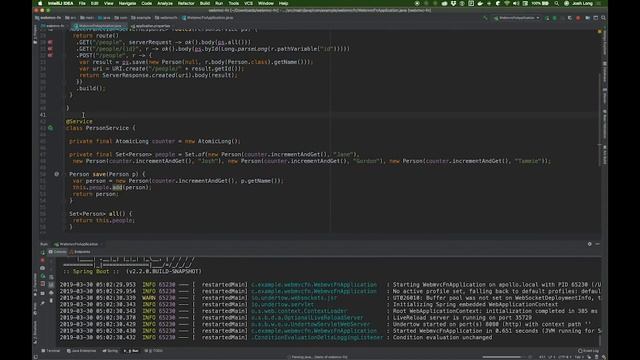Open the Apple menu
The width and height of the screenshot is (640, 360).
(40, 3)
